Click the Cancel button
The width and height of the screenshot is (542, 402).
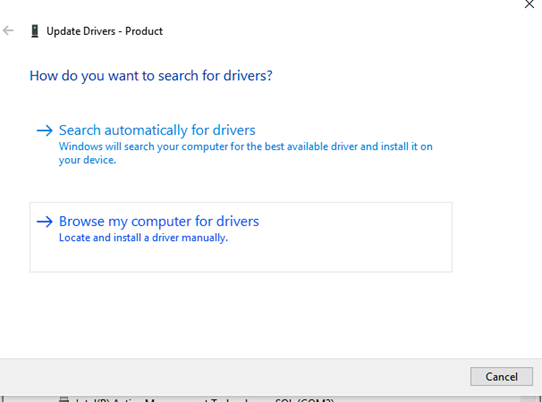(501, 376)
